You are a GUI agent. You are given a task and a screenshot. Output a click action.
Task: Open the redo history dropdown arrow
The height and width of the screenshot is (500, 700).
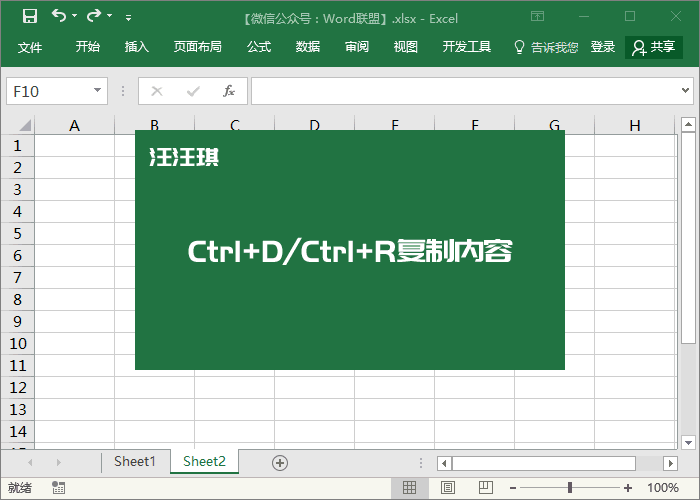[x=109, y=16]
